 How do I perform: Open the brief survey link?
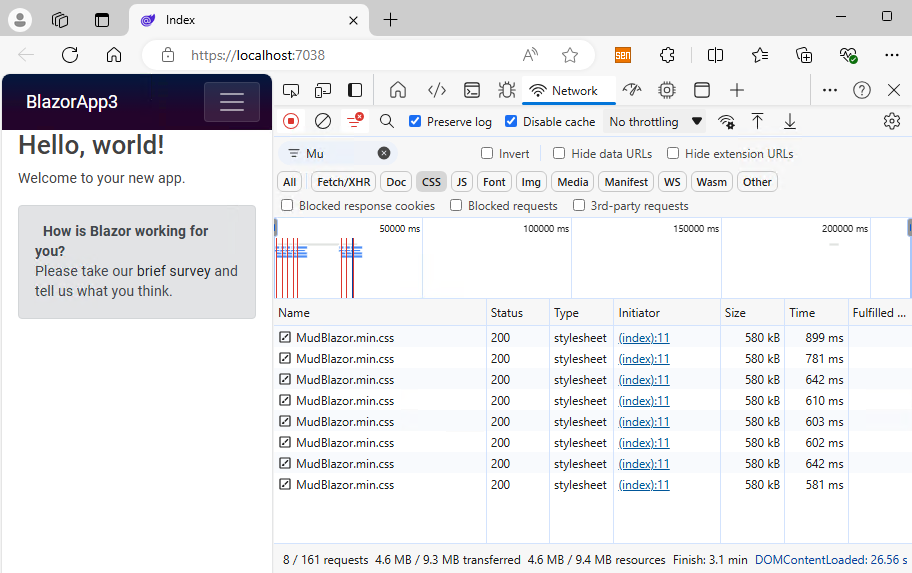(175, 271)
